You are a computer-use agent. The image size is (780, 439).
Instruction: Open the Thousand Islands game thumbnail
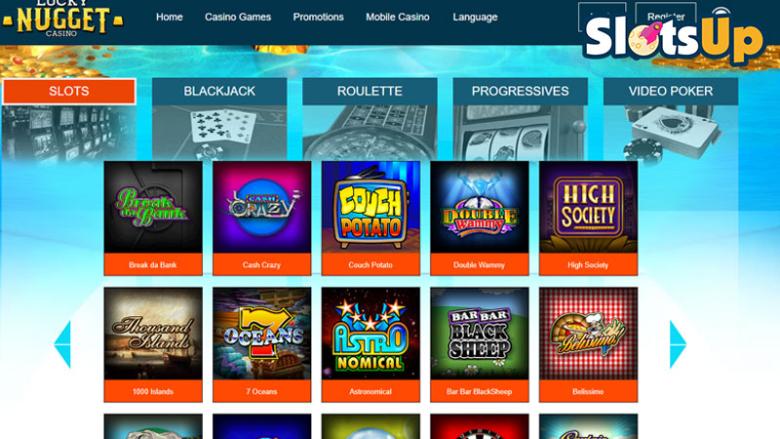153,334
